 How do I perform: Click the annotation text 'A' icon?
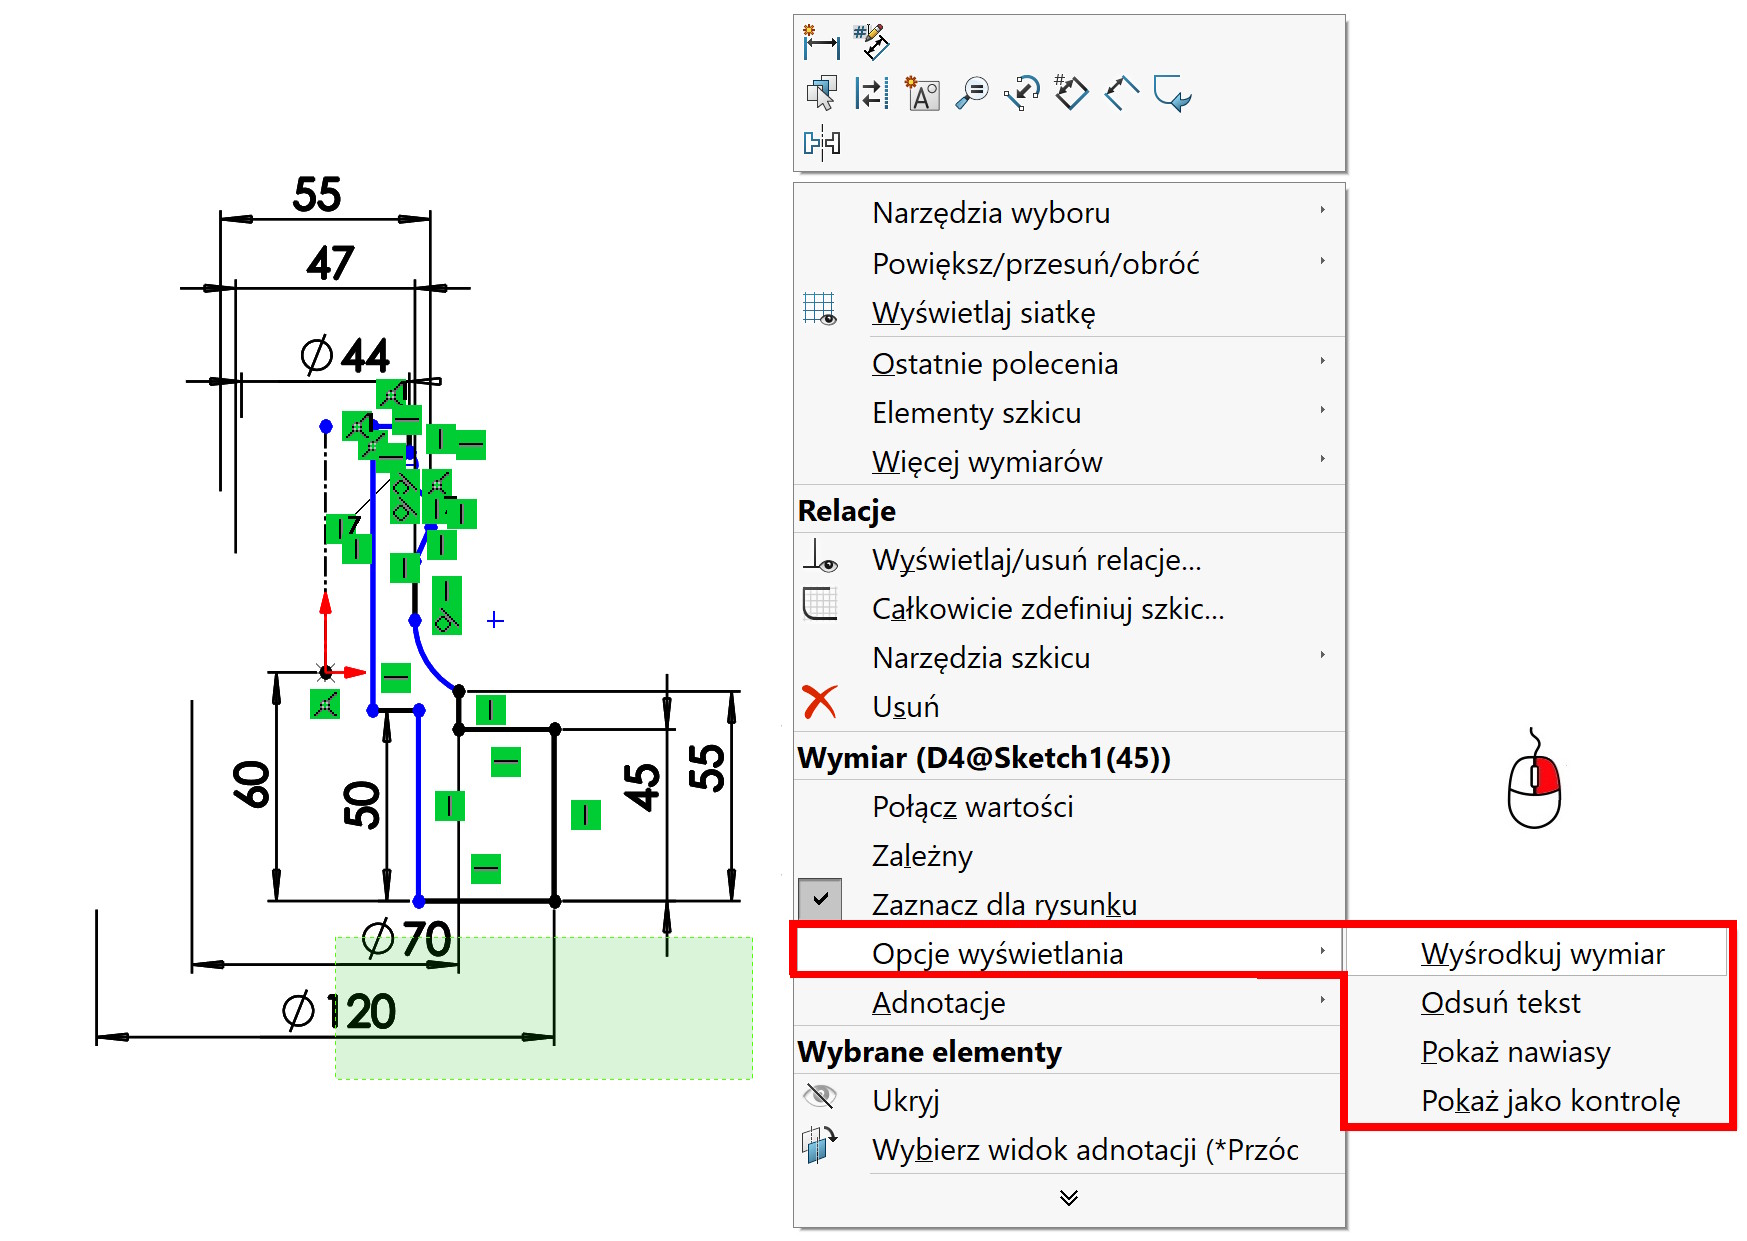[x=921, y=94]
